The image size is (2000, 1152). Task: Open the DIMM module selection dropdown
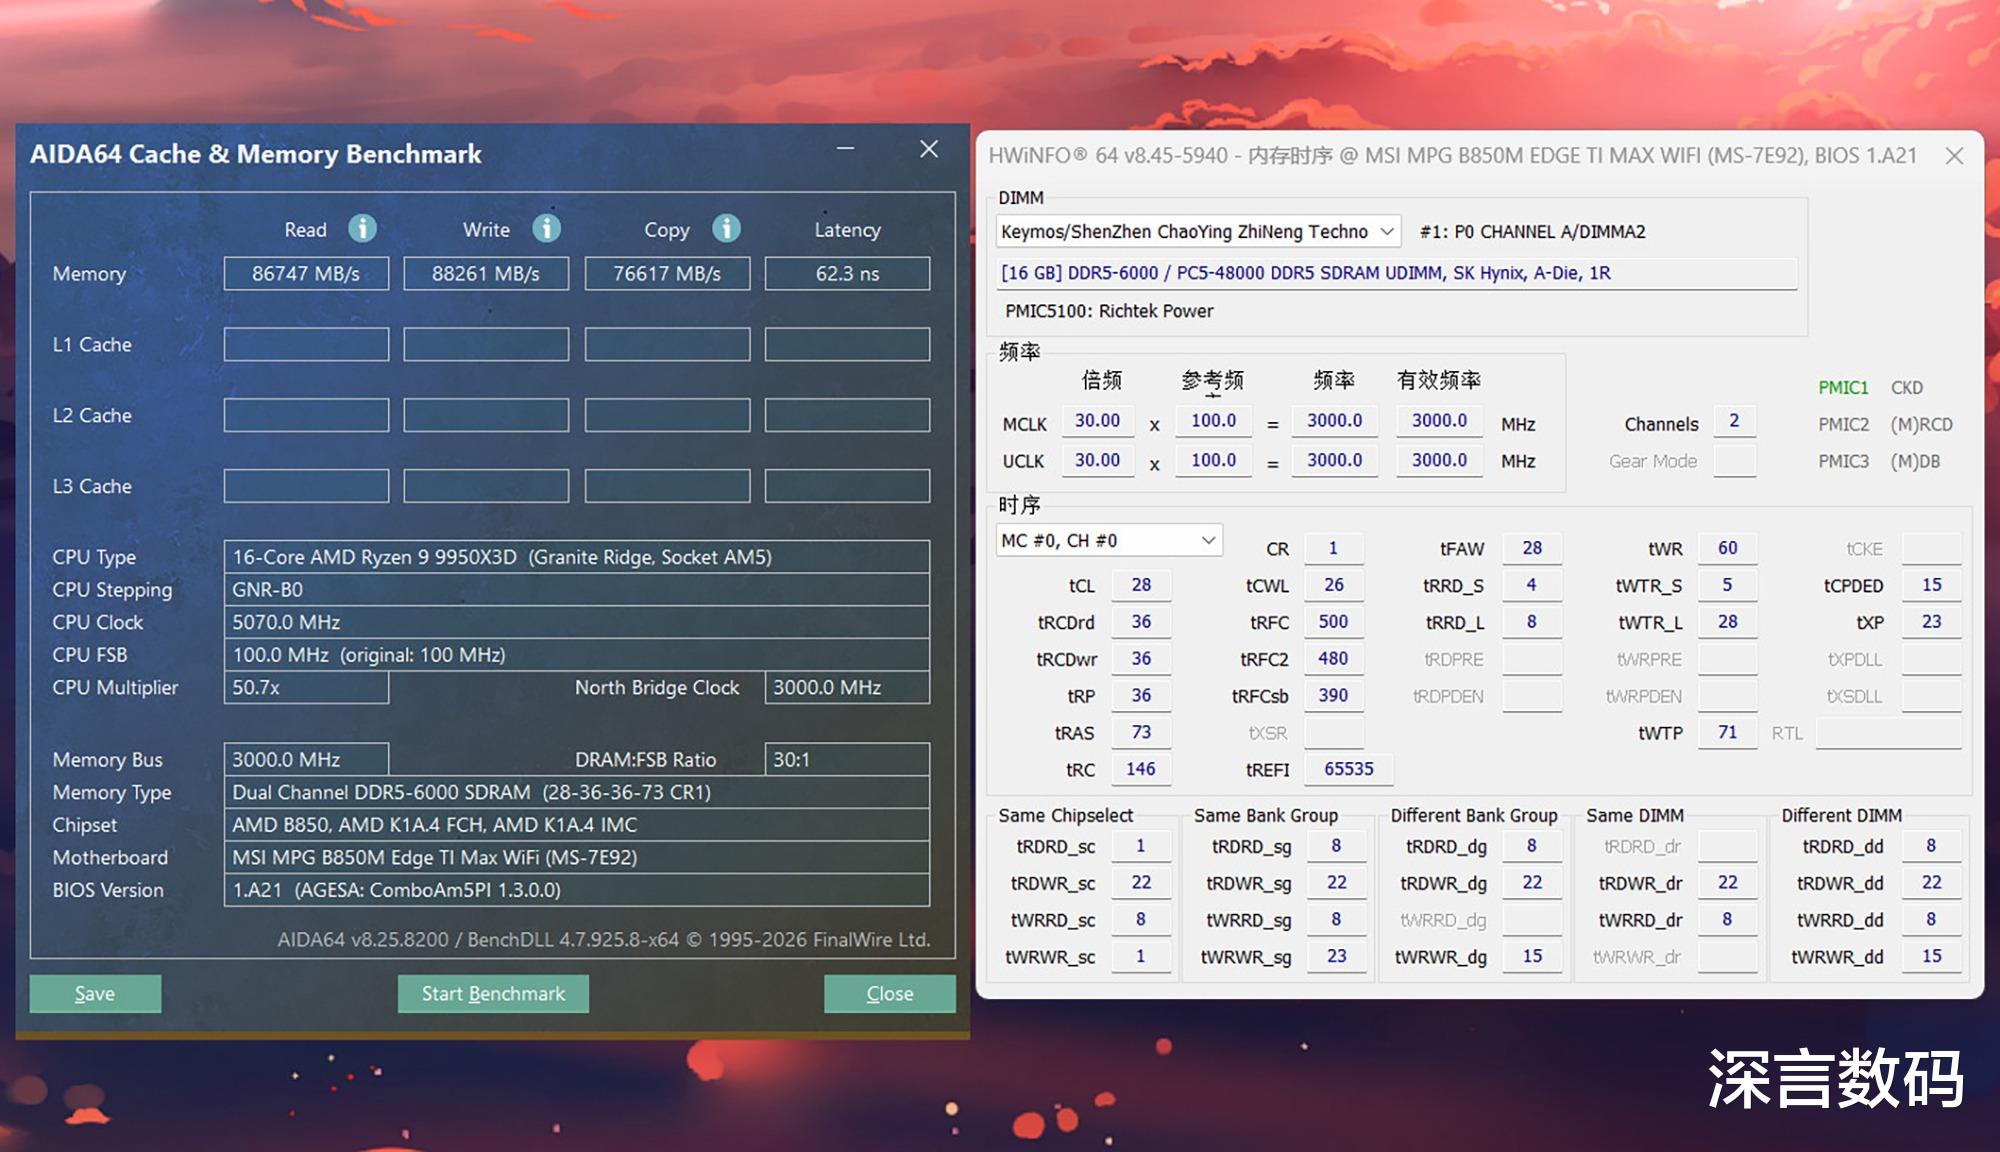[x=1387, y=232]
